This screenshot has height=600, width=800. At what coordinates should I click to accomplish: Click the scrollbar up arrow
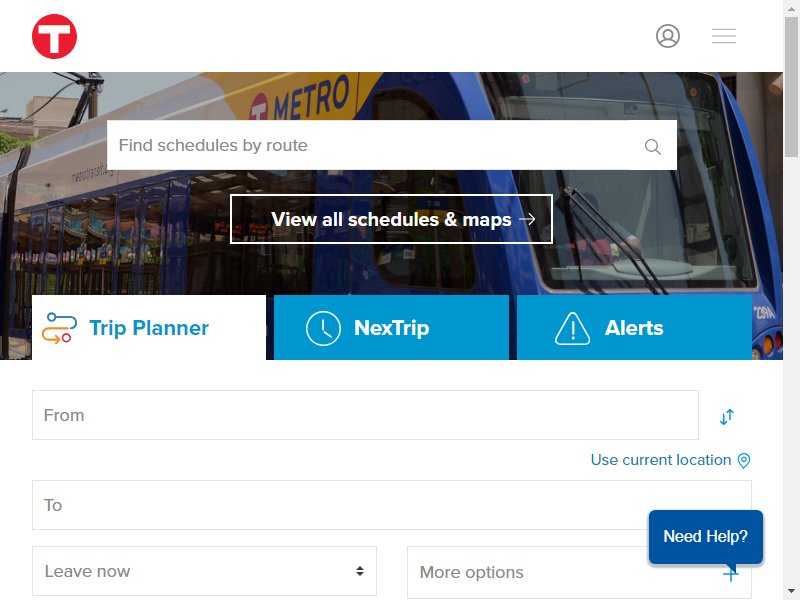click(791, 8)
